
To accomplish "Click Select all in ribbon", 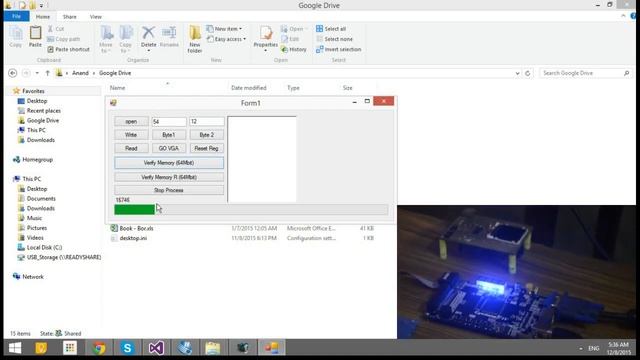I will [x=331, y=29].
